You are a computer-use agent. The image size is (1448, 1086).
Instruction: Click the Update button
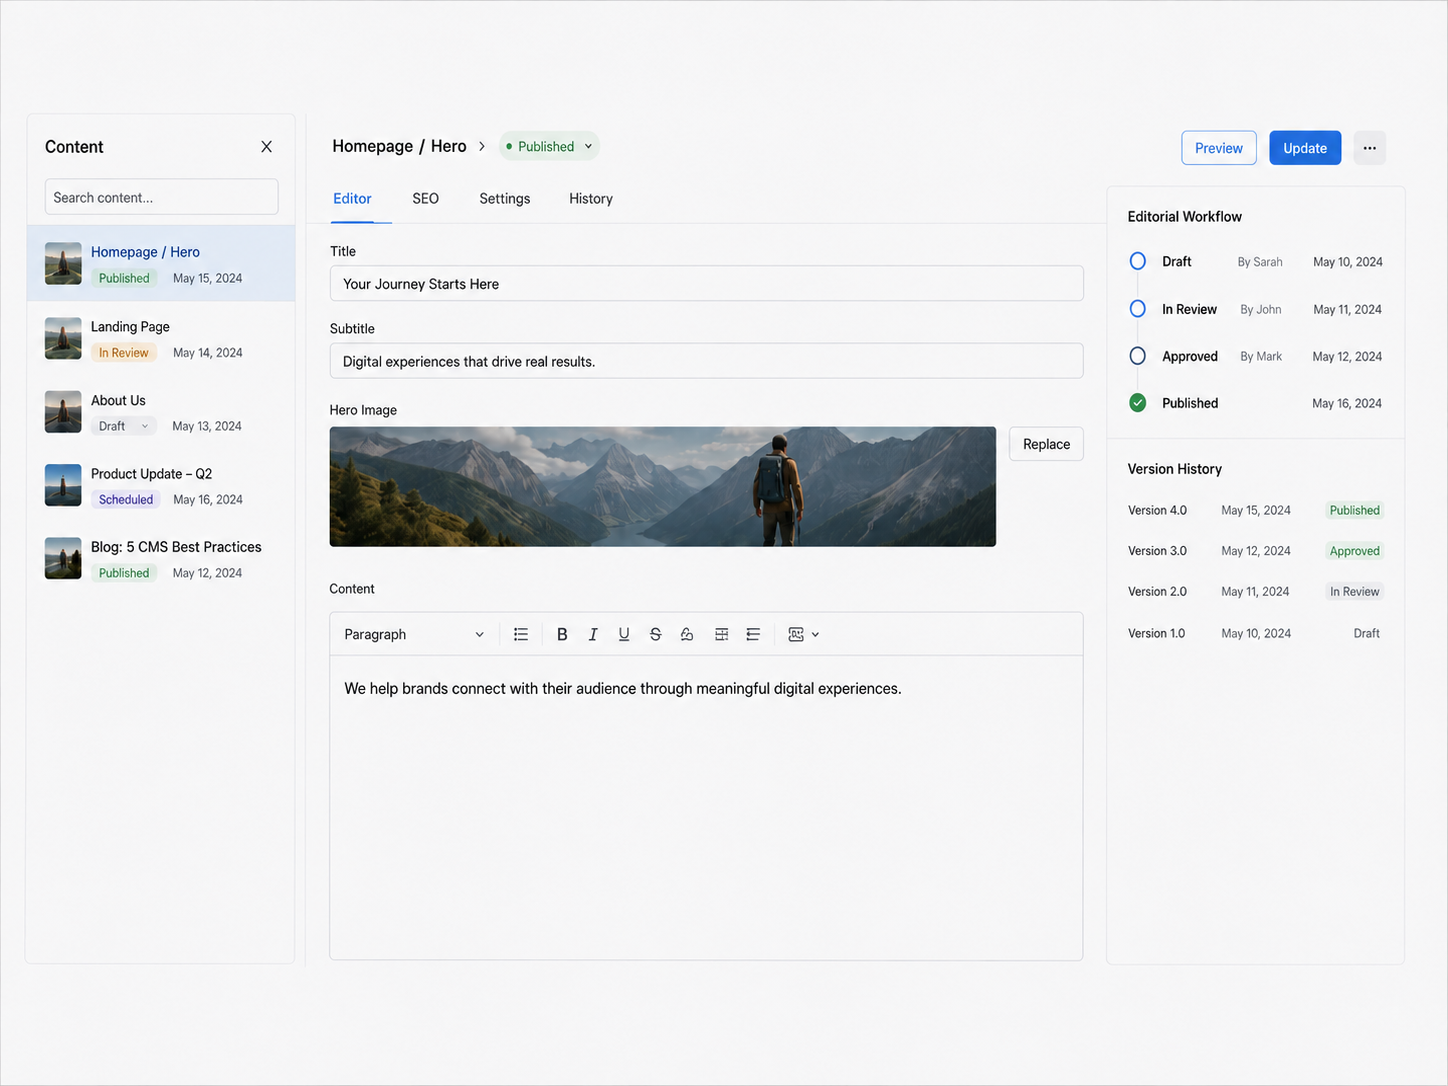(1305, 148)
